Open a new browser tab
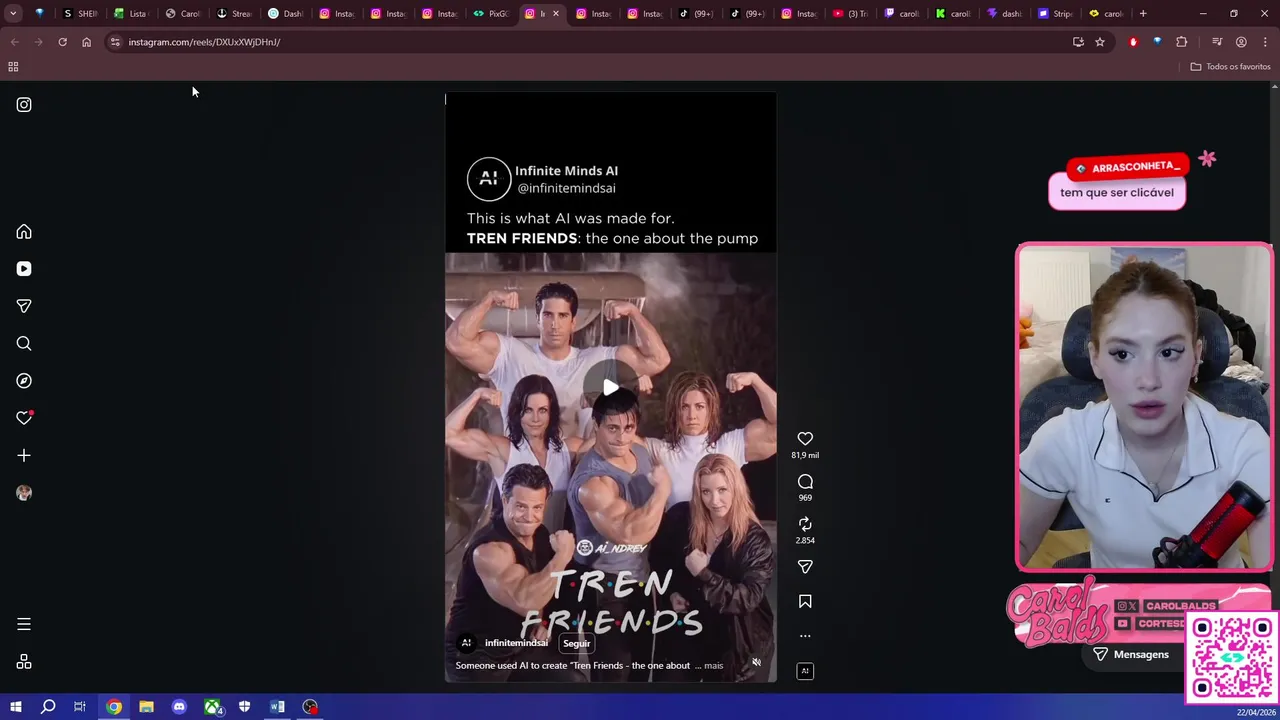This screenshot has height=720, width=1280. 1143,14
